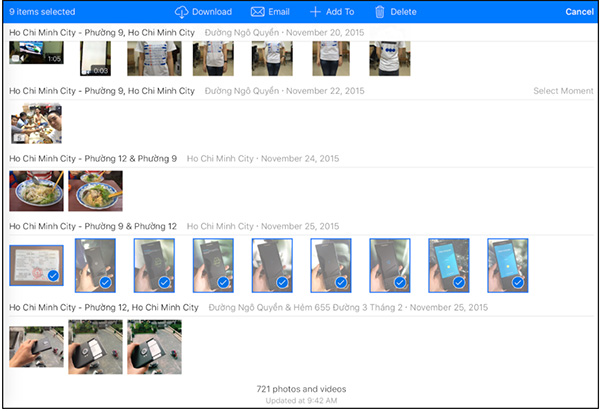
Task: Uncheck the third selected phone photo
Action: point(223,282)
